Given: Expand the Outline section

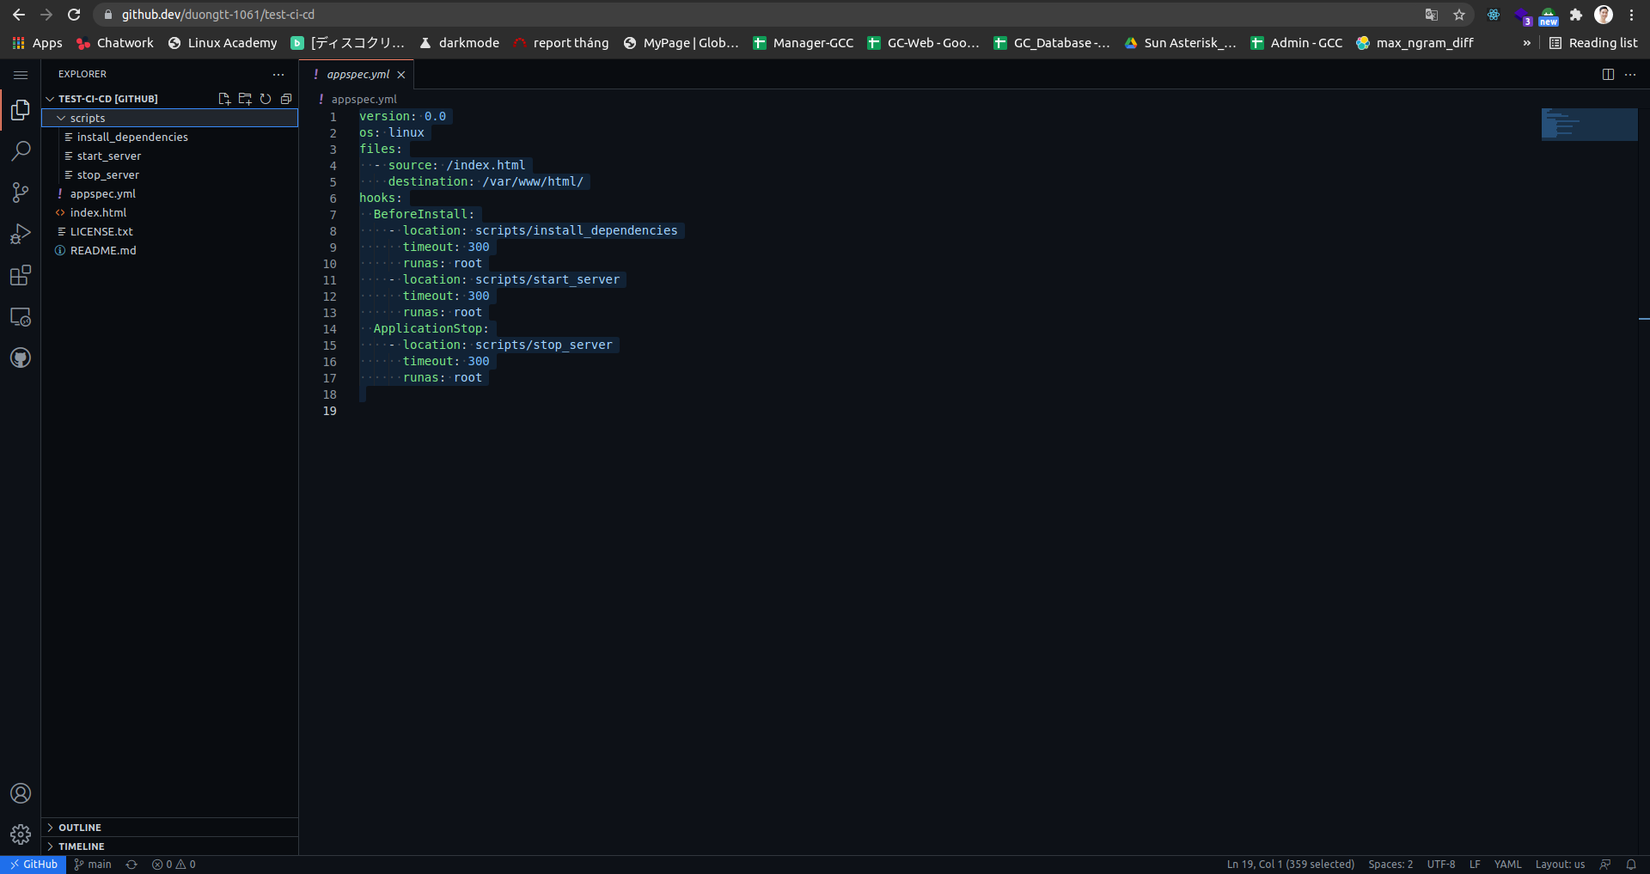Looking at the screenshot, I should 80,828.
